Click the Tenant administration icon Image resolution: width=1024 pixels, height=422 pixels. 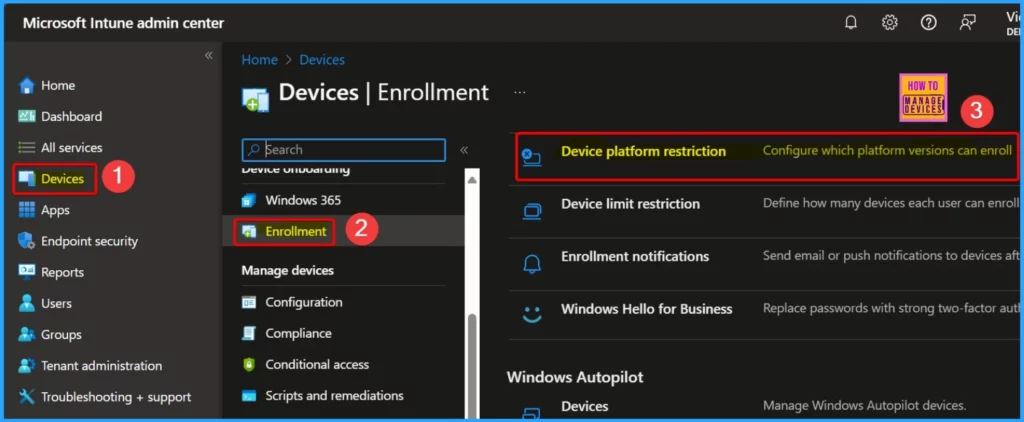point(27,366)
